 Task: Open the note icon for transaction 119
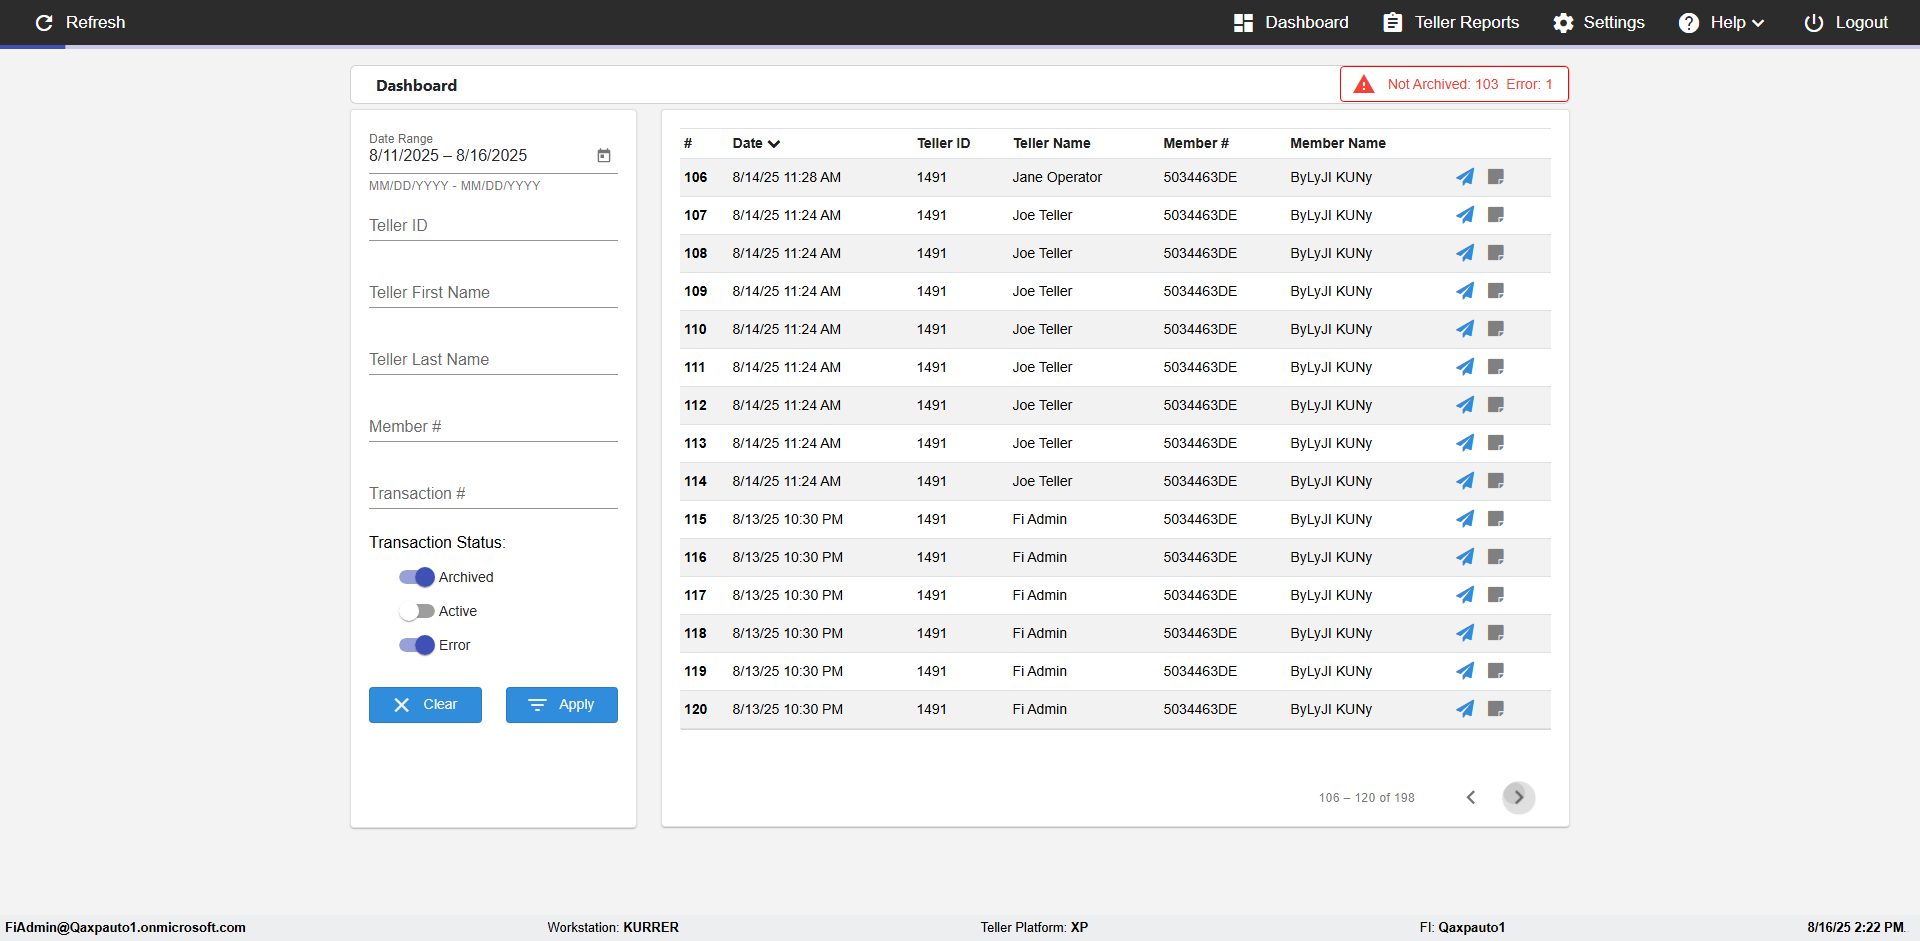point(1496,671)
